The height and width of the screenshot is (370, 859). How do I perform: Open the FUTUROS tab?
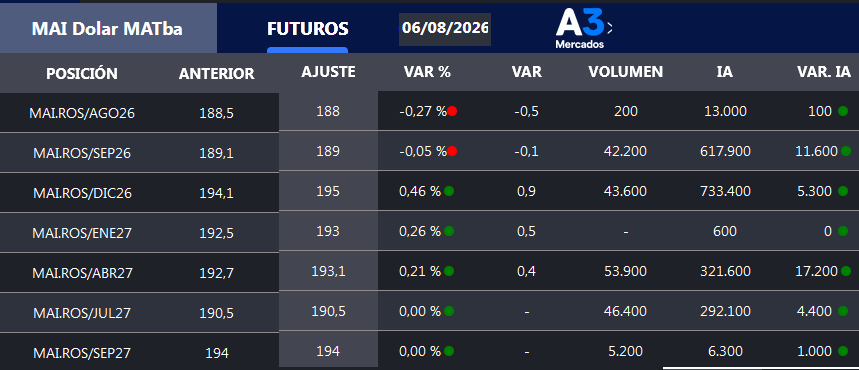pyautogui.click(x=307, y=29)
